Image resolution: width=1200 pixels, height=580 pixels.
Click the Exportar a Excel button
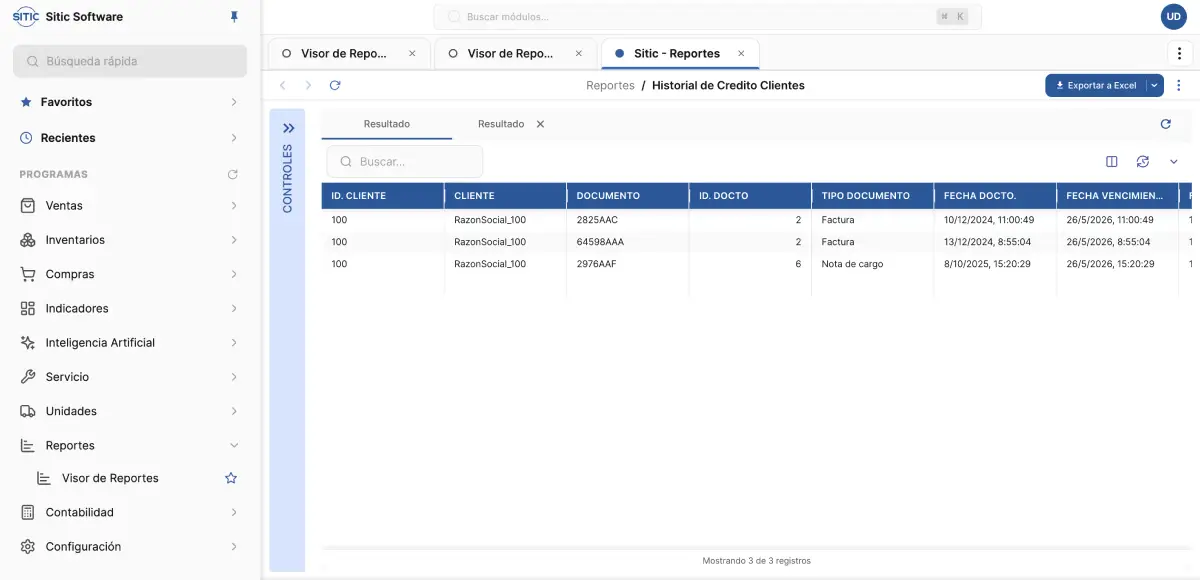(x=1095, y=86)
